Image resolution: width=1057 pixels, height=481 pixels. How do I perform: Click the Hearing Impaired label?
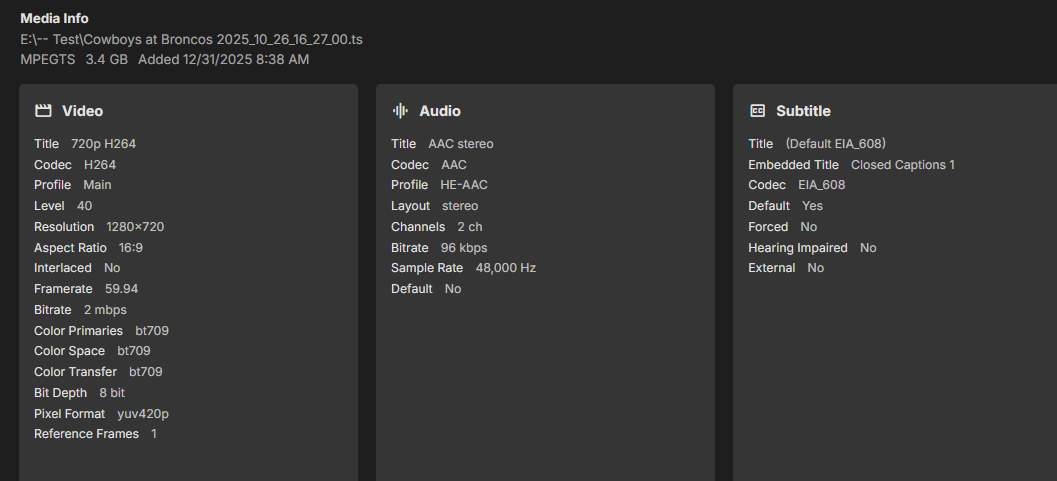coord(797,247)
